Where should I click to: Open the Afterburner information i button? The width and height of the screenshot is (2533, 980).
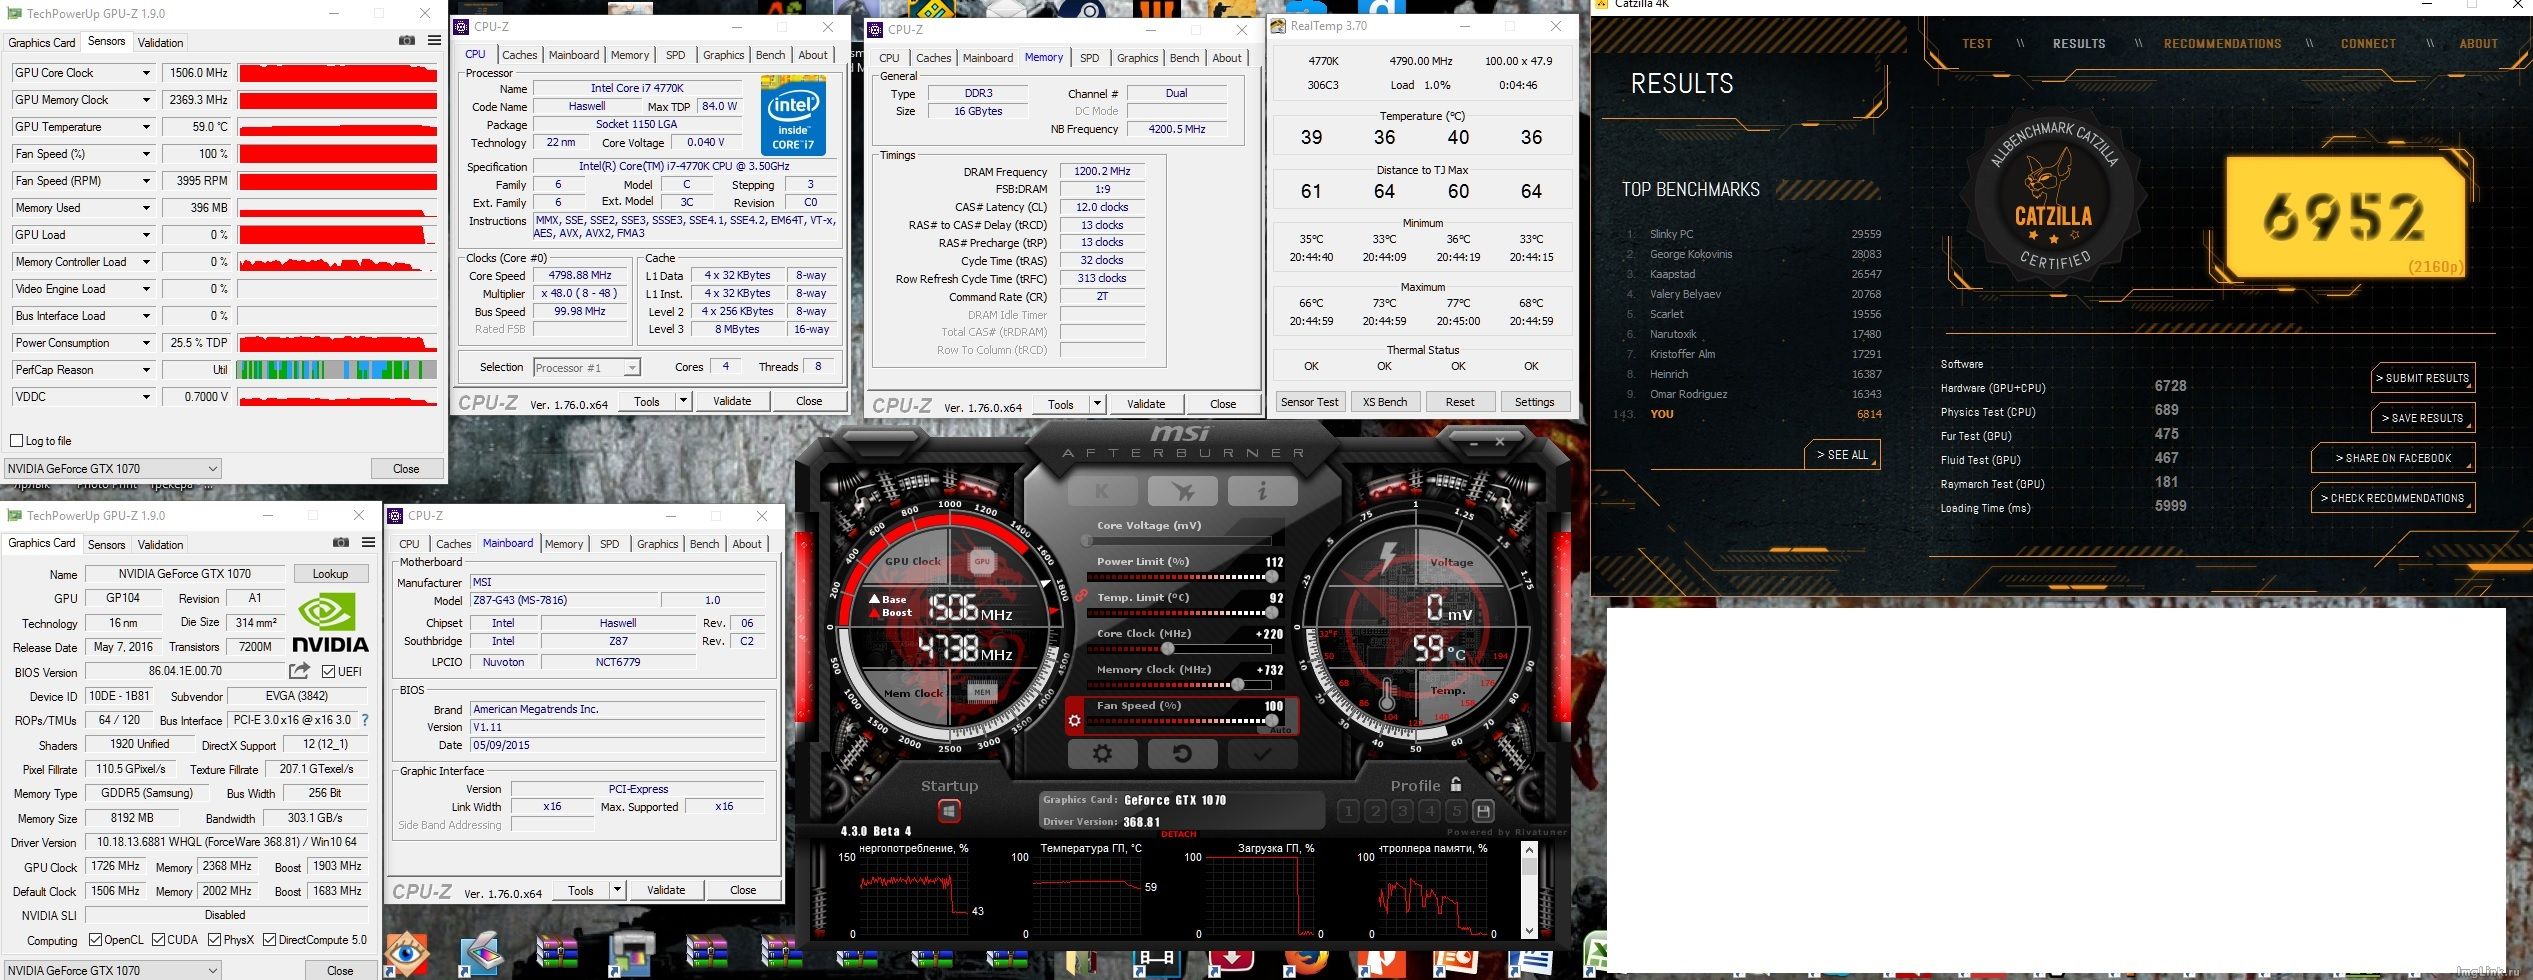click(x=1262, y=491)
